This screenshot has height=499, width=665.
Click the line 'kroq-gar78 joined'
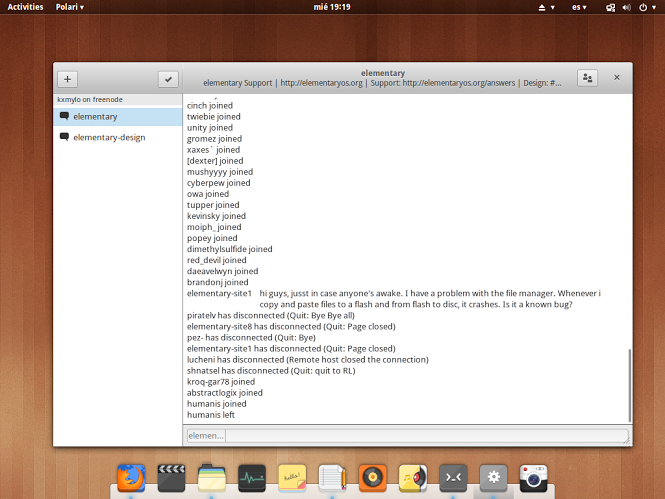[221, 382]
